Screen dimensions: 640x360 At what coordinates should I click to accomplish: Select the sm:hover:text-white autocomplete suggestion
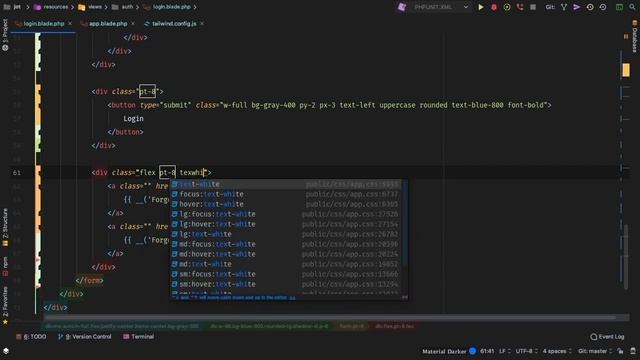tap(286, 284)
